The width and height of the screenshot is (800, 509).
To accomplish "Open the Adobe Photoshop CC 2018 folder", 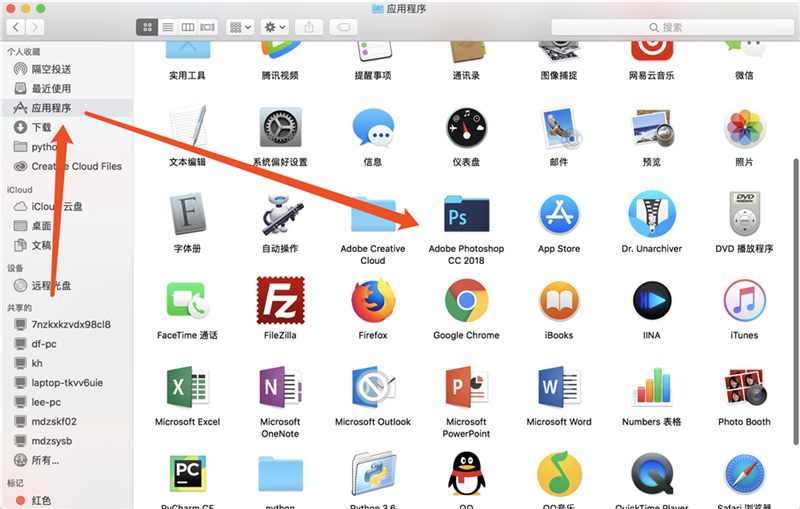I will pyautogui.click(x=466, y=214).
